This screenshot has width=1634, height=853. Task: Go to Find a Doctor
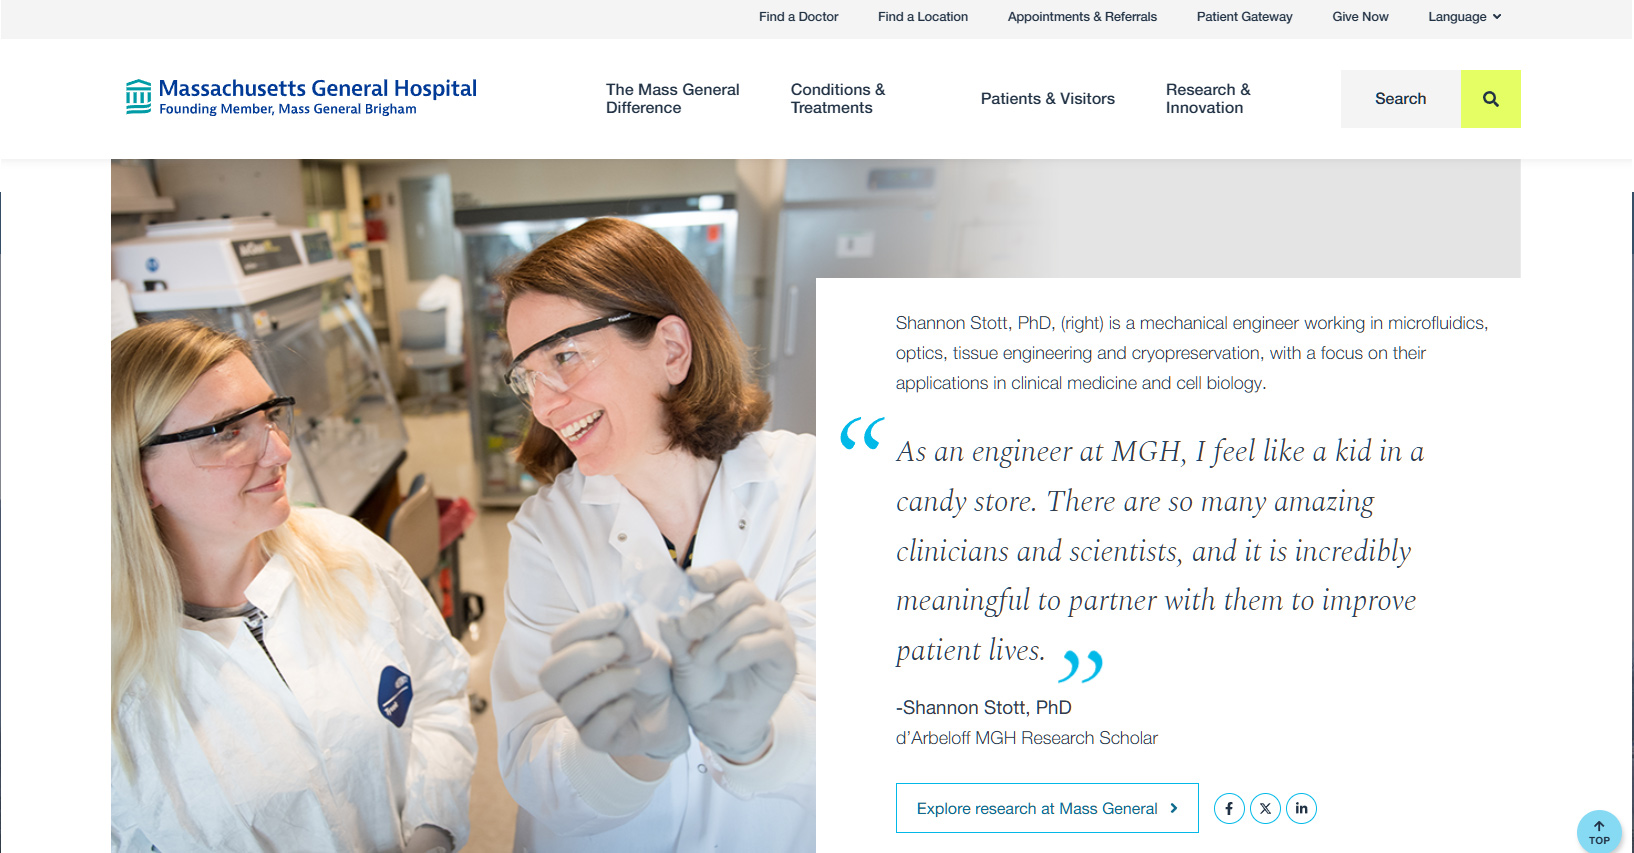[x=798, y=17]
